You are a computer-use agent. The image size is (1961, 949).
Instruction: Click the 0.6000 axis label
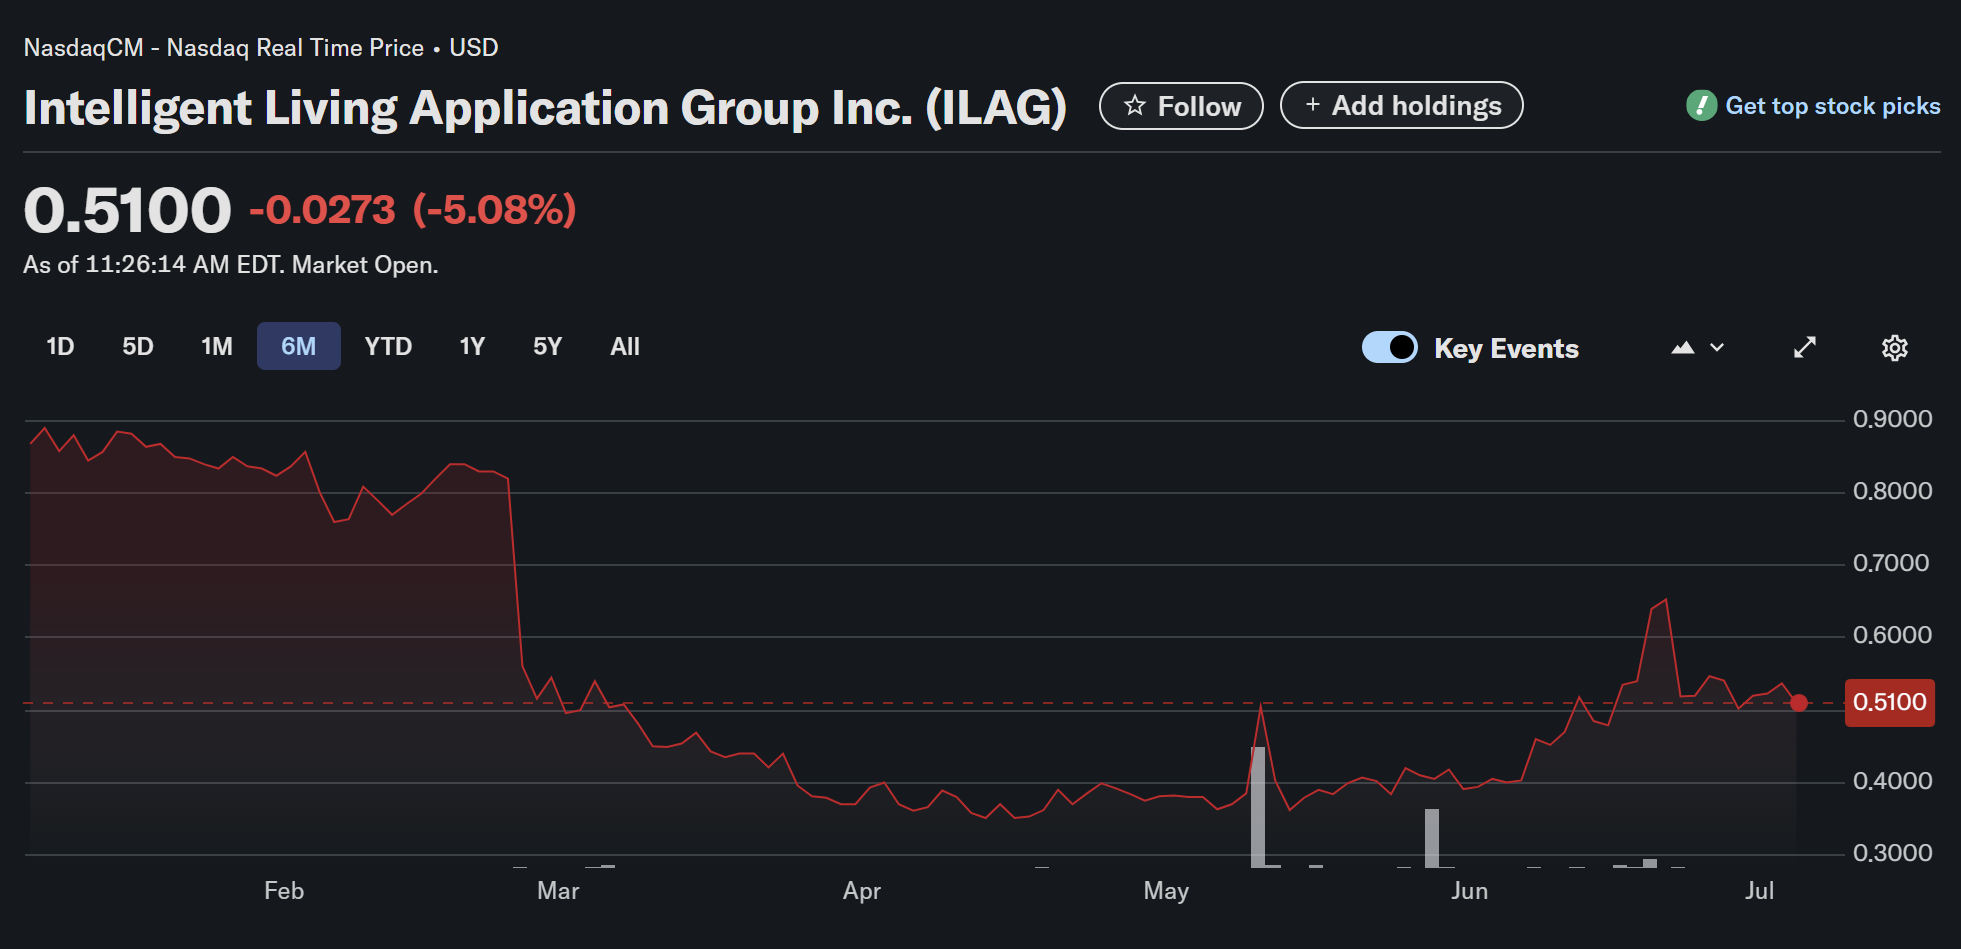click(1892, 635)
